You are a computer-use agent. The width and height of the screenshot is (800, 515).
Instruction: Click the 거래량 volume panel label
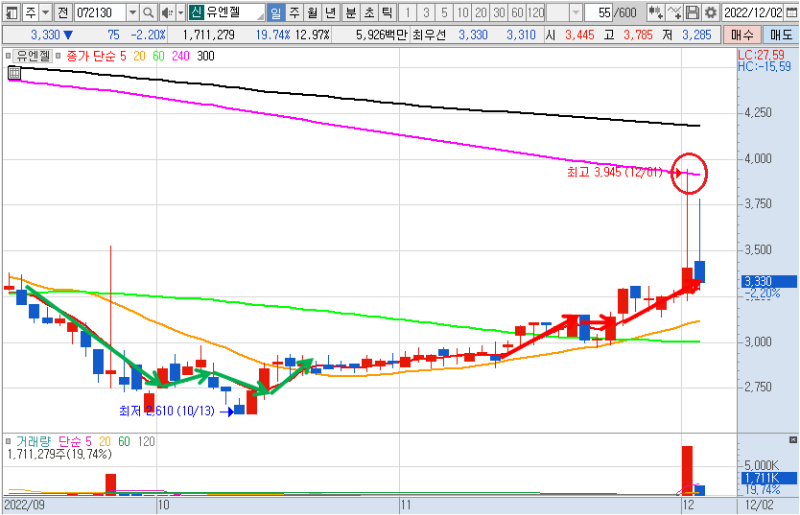click(33, 441)
